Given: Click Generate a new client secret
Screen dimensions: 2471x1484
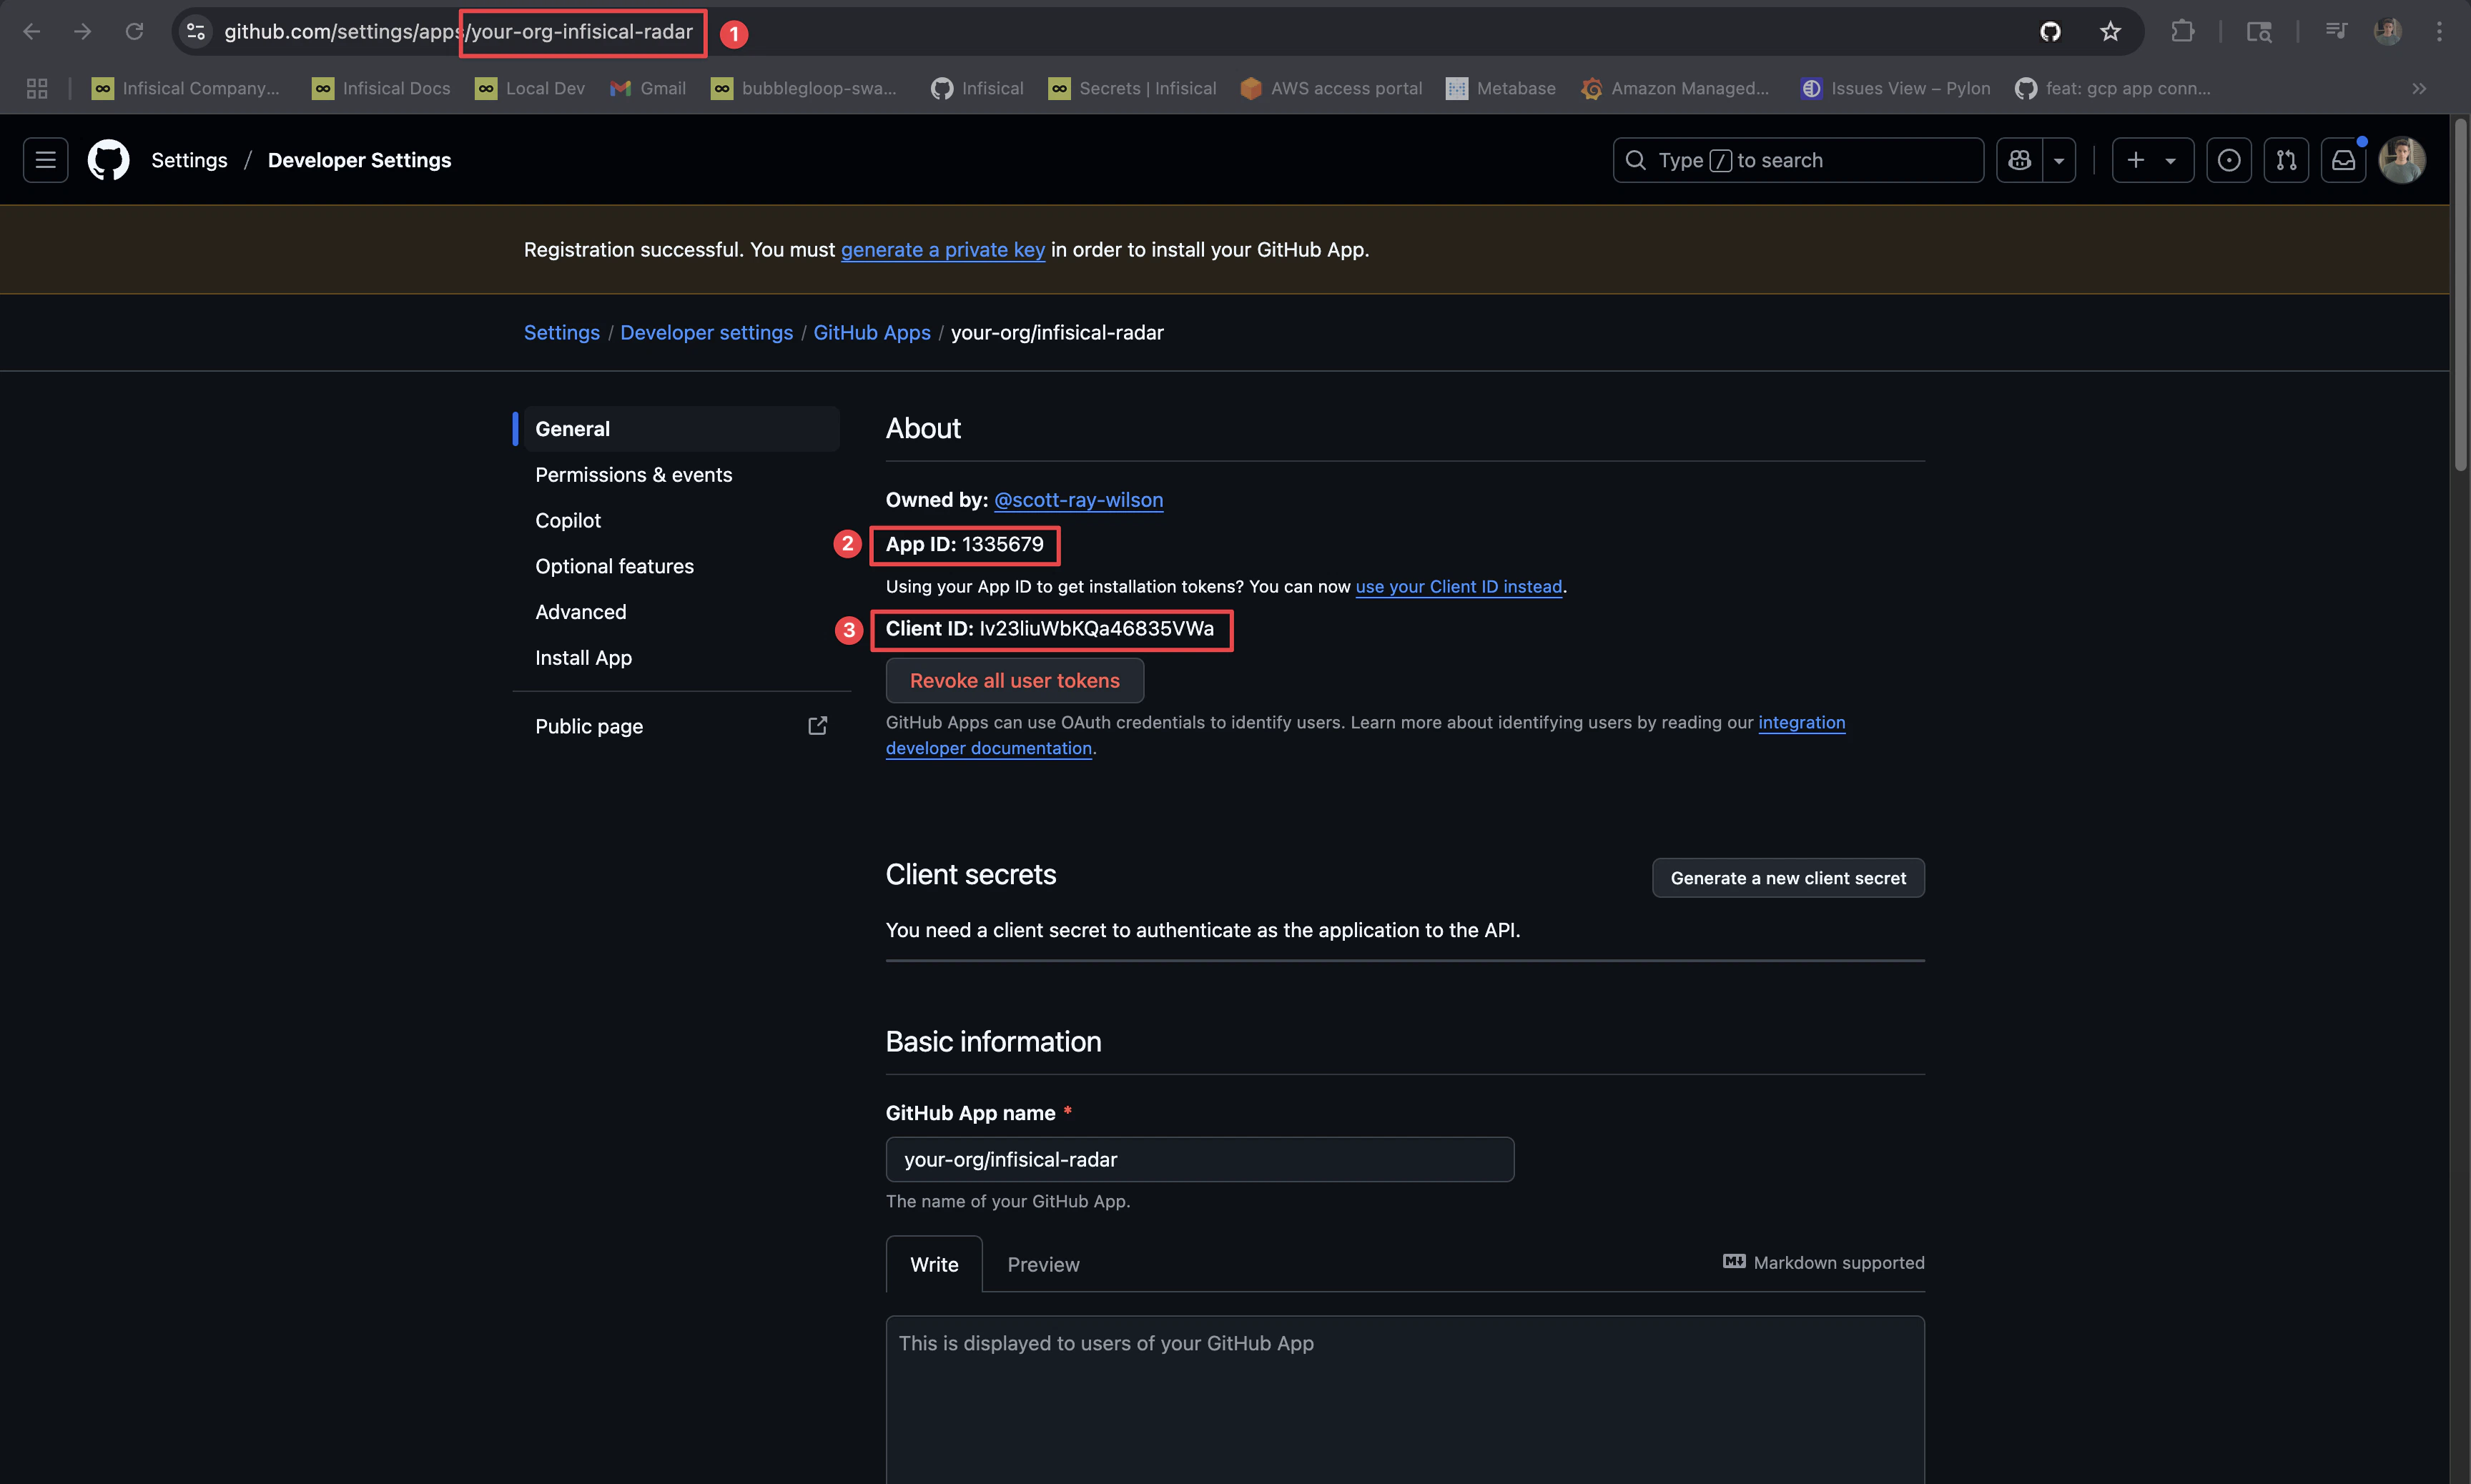Looking at the screenshot, I should click(x=1788, y=878).
